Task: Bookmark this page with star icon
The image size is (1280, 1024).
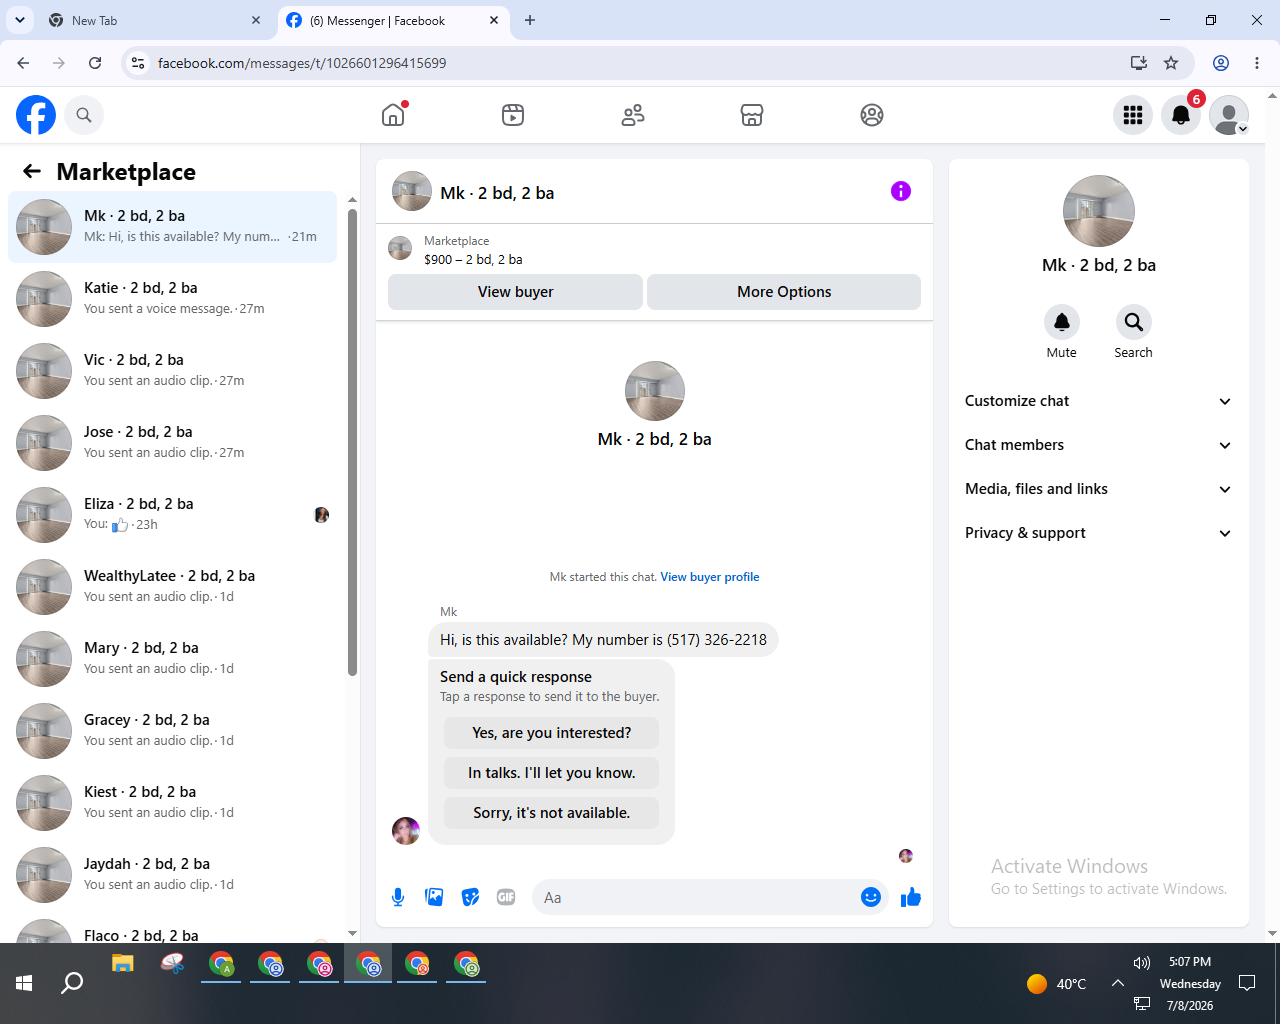Action: 1171,63
